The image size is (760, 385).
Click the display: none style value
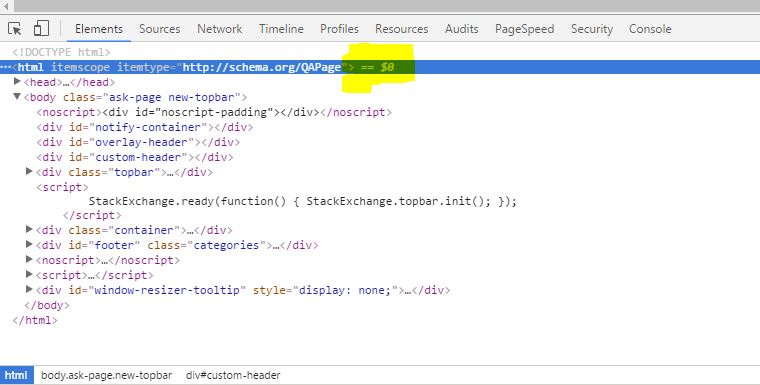coord(346,290)
